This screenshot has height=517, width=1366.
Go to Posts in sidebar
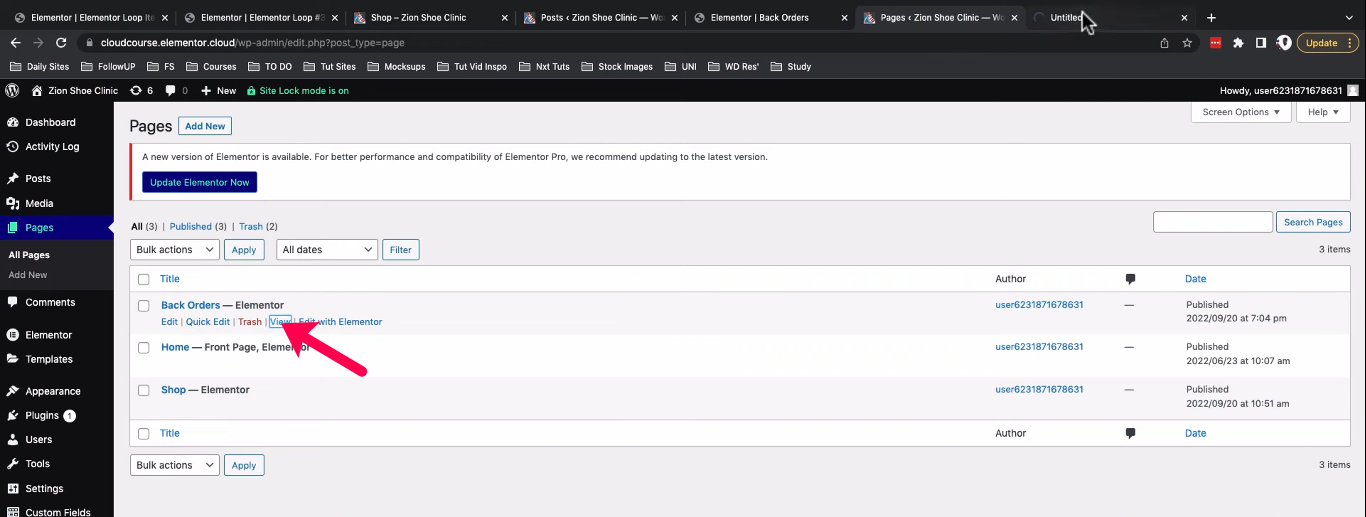point(38,178)
